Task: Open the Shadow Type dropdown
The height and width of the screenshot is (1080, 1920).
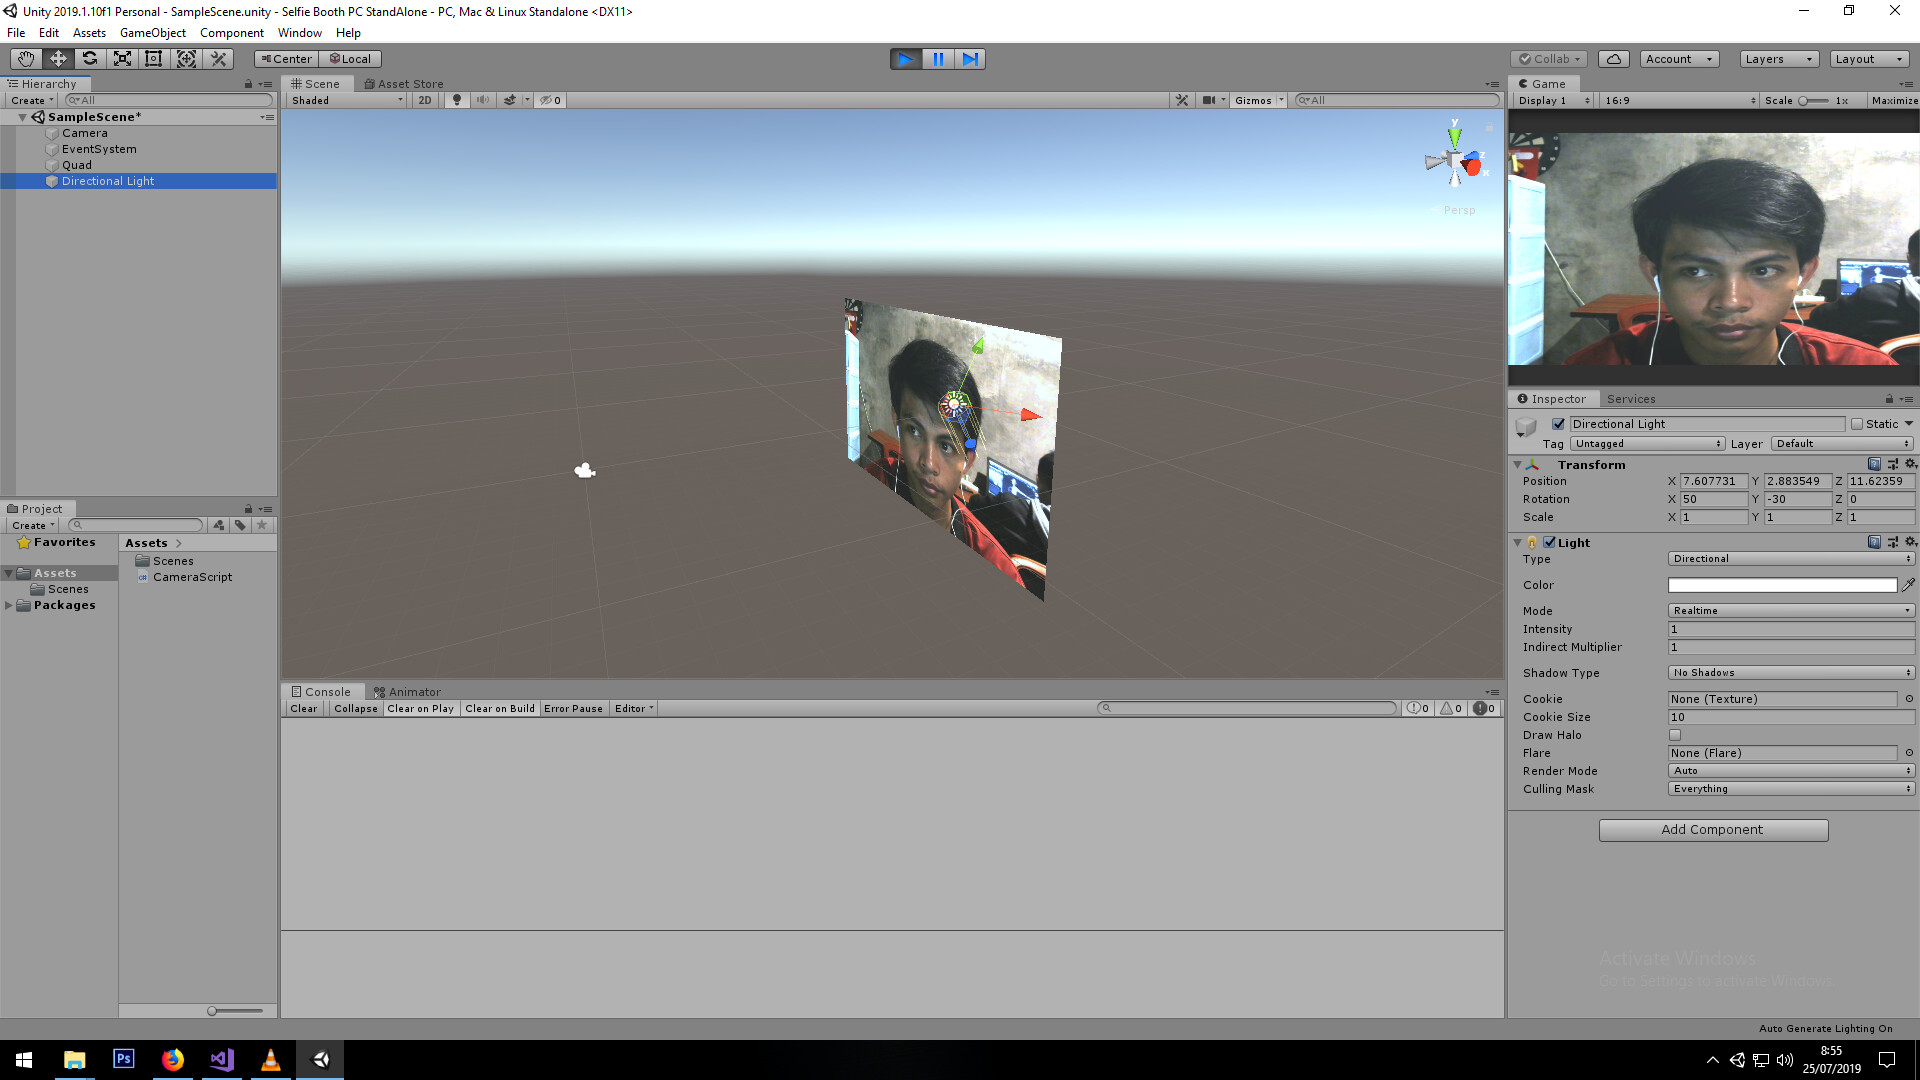Action: coord(1790,673)
